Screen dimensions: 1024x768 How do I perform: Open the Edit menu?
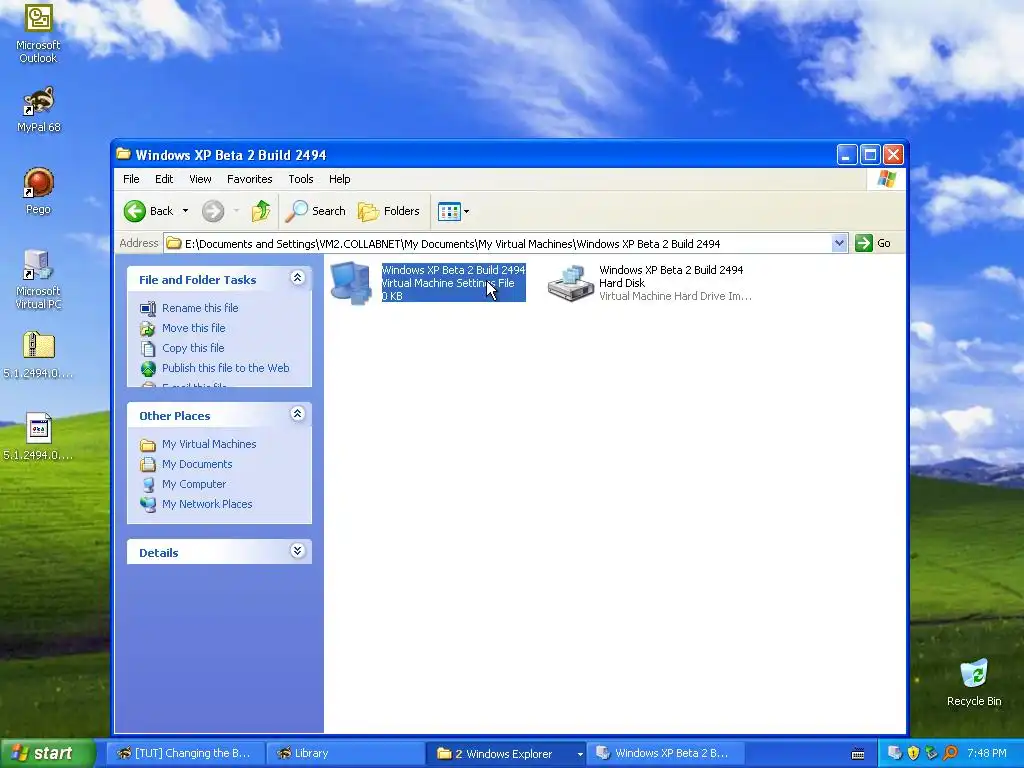(164, 179)
